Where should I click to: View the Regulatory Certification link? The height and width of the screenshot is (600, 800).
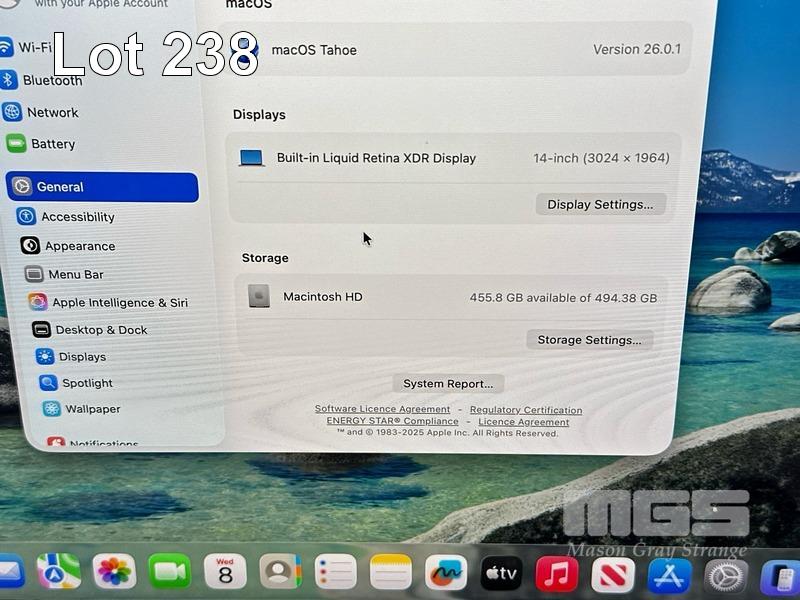pos(525,410)
